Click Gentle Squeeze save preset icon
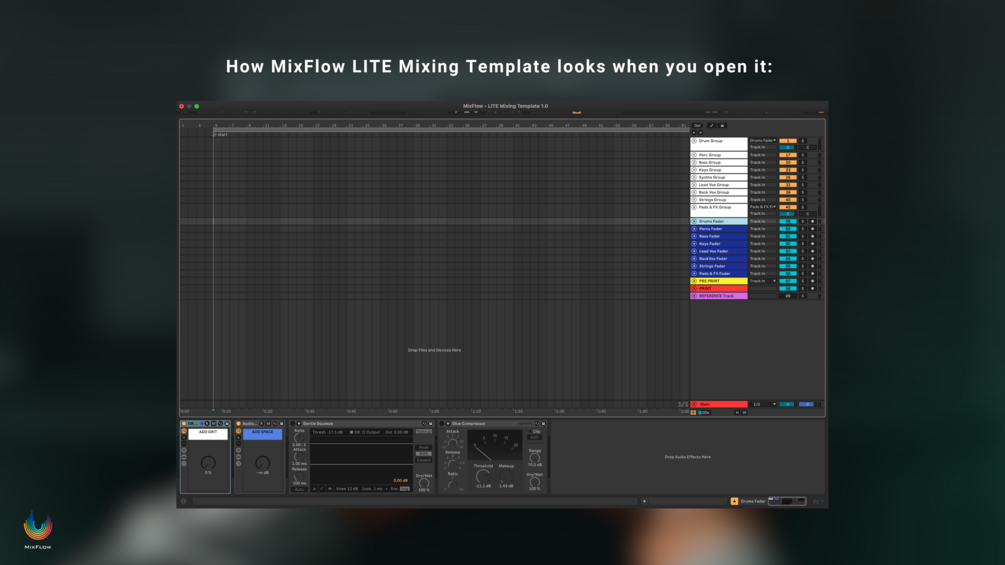 (431, 423)
